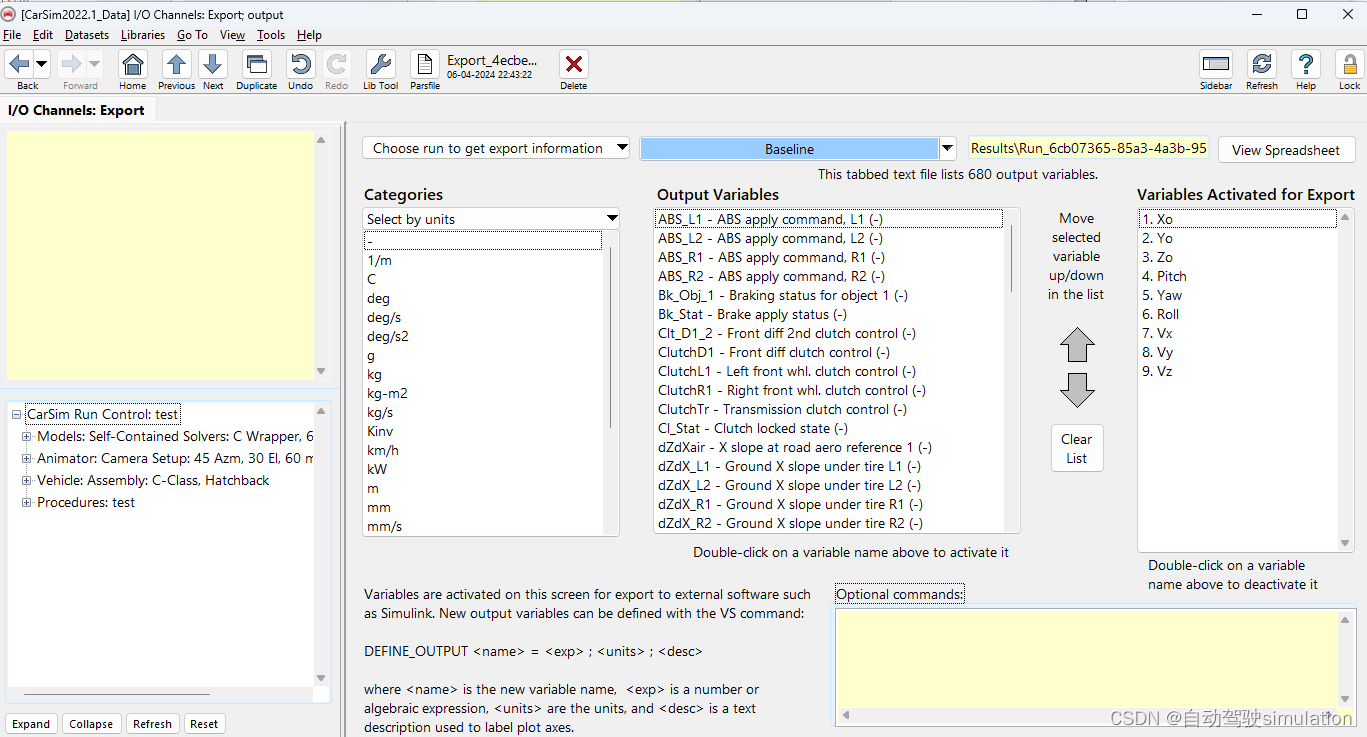Collapse the CarSim Run Control: test node

click(17, 414)
